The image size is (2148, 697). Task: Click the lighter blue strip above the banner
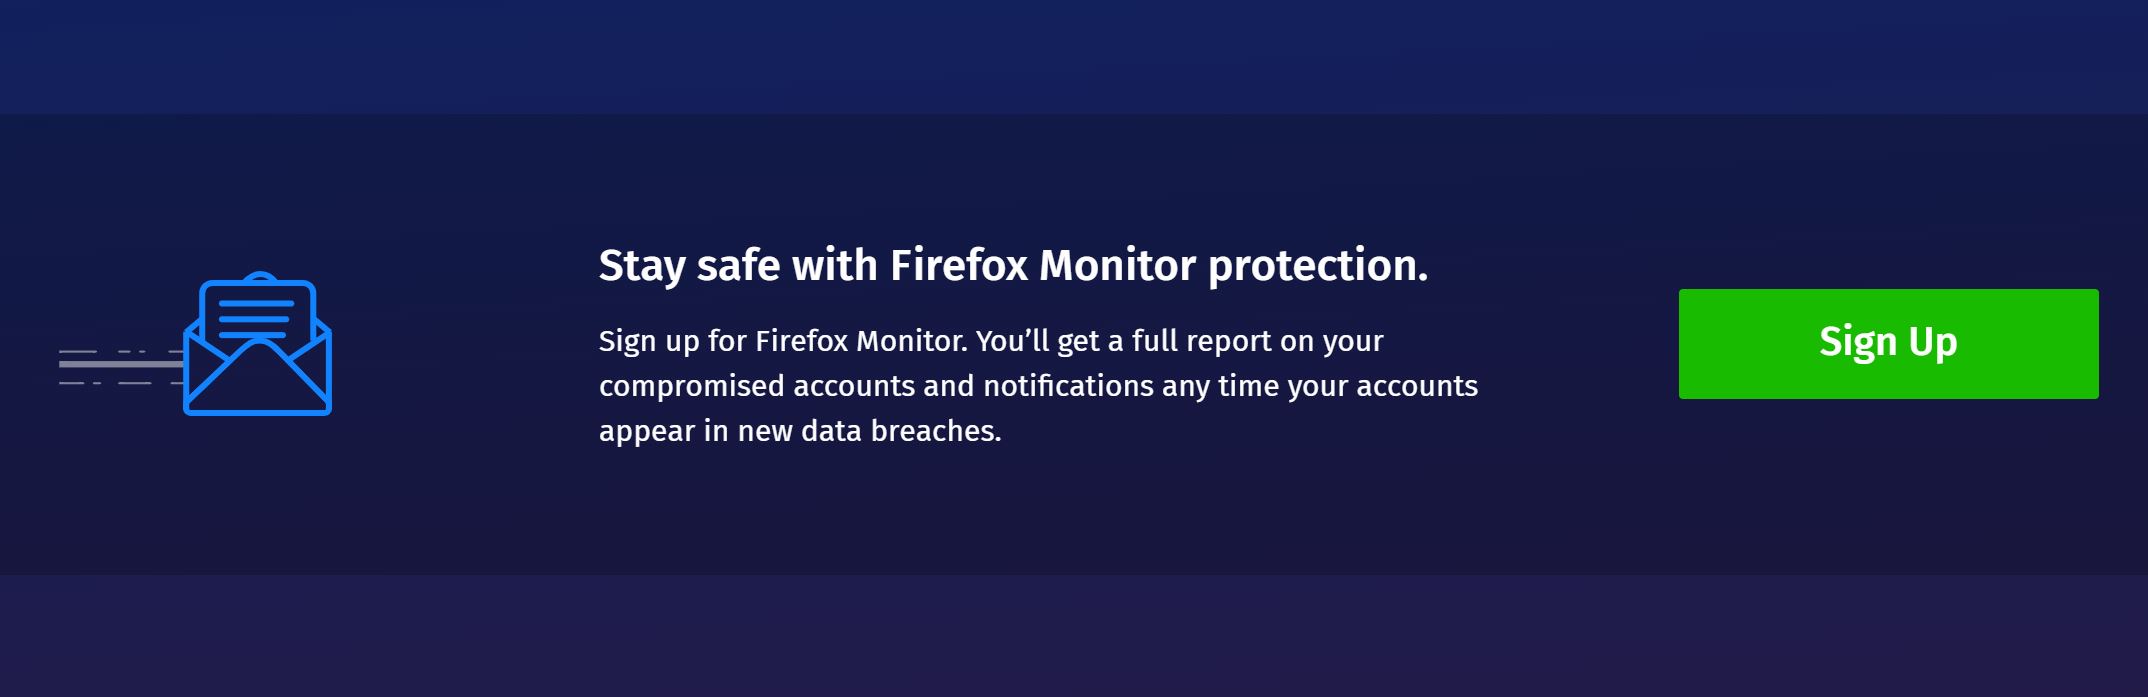point(1074,55)
